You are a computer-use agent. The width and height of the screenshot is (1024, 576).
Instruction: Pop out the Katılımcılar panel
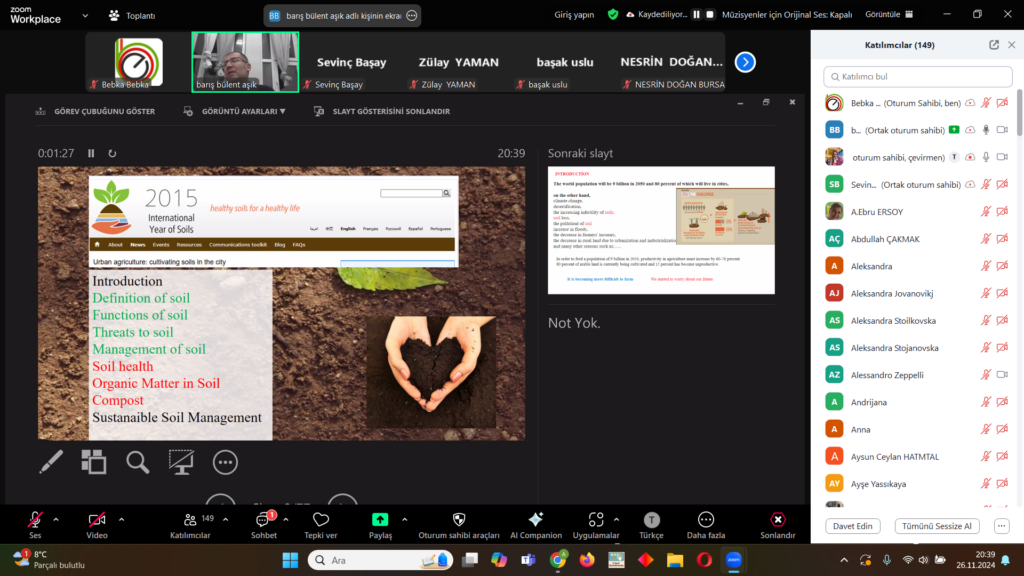click(993, 45)
